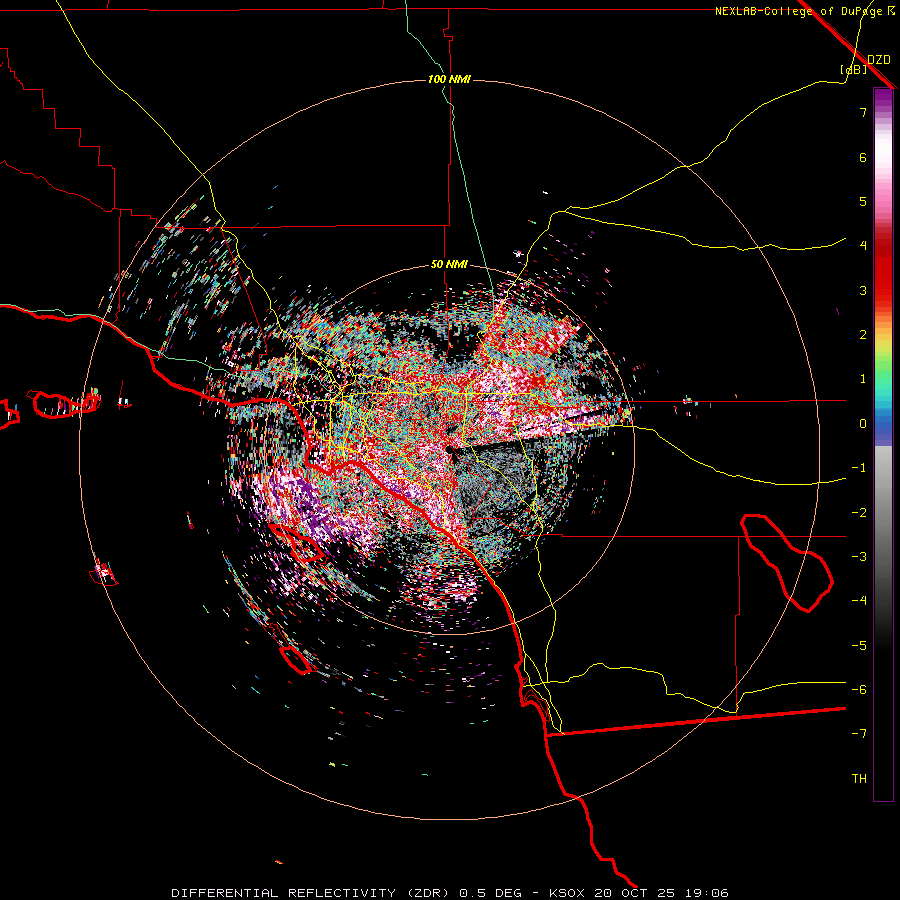Click the DZD product label
Viewport: 900px width, 900px height.
point(879,60)
